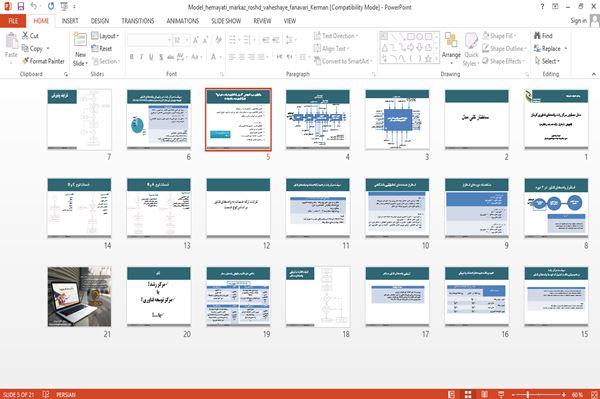Select slide 1 thumbnail
The height and width of the screenshot is (399, 600).
[x=556, y=119]
